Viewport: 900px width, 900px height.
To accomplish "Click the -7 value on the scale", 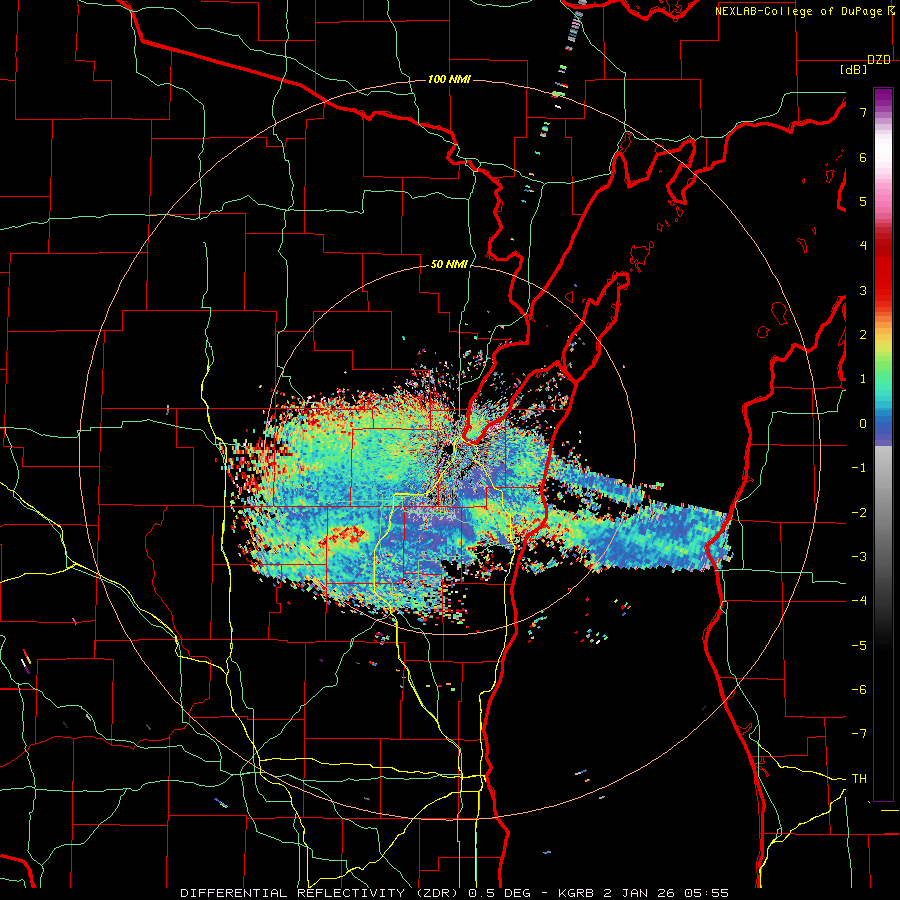I will point(858,734).
